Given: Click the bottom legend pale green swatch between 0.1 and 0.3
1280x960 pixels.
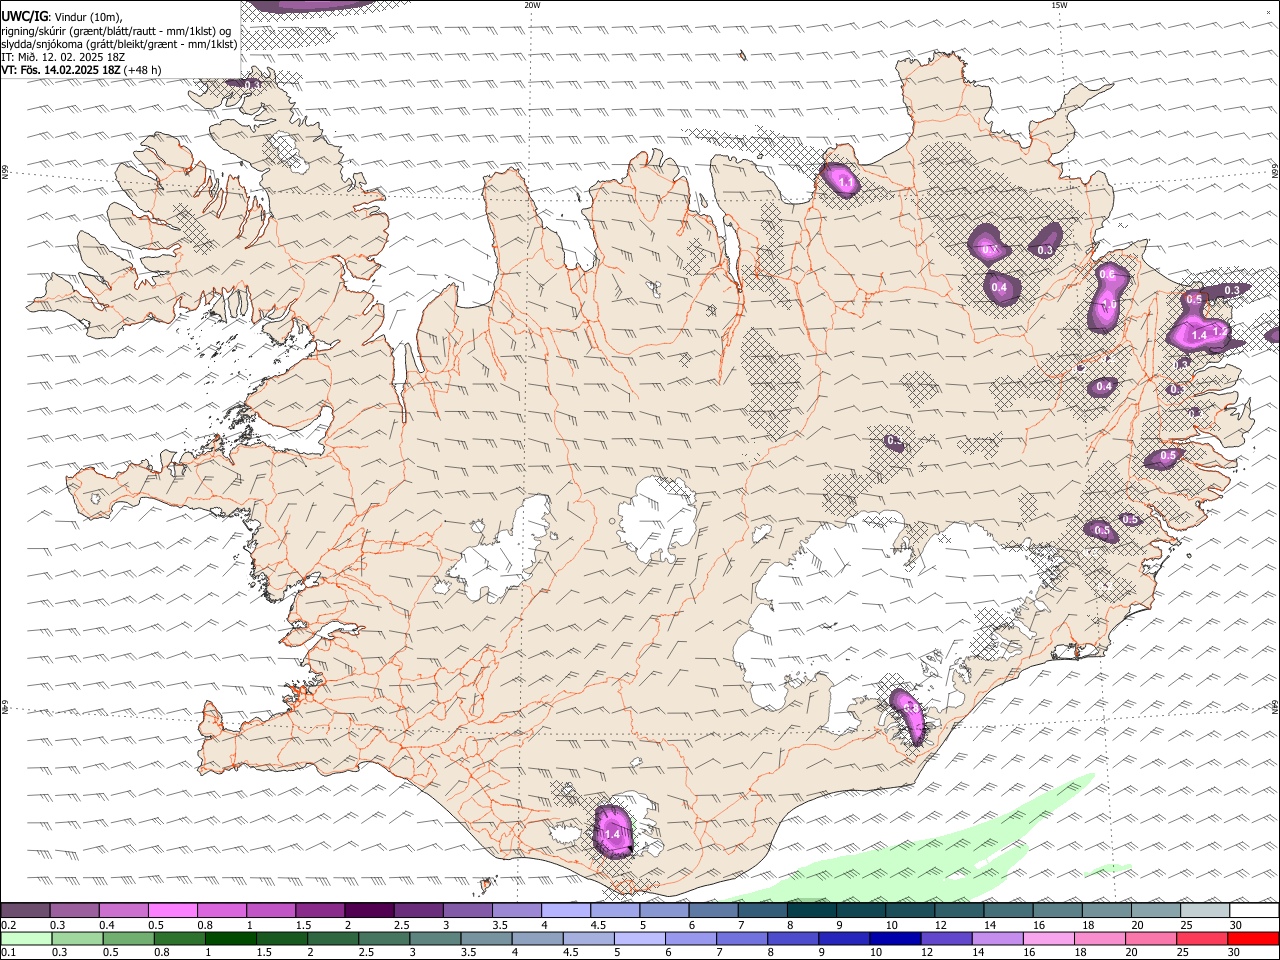Looking at the screenshot, I should (26, 939).
